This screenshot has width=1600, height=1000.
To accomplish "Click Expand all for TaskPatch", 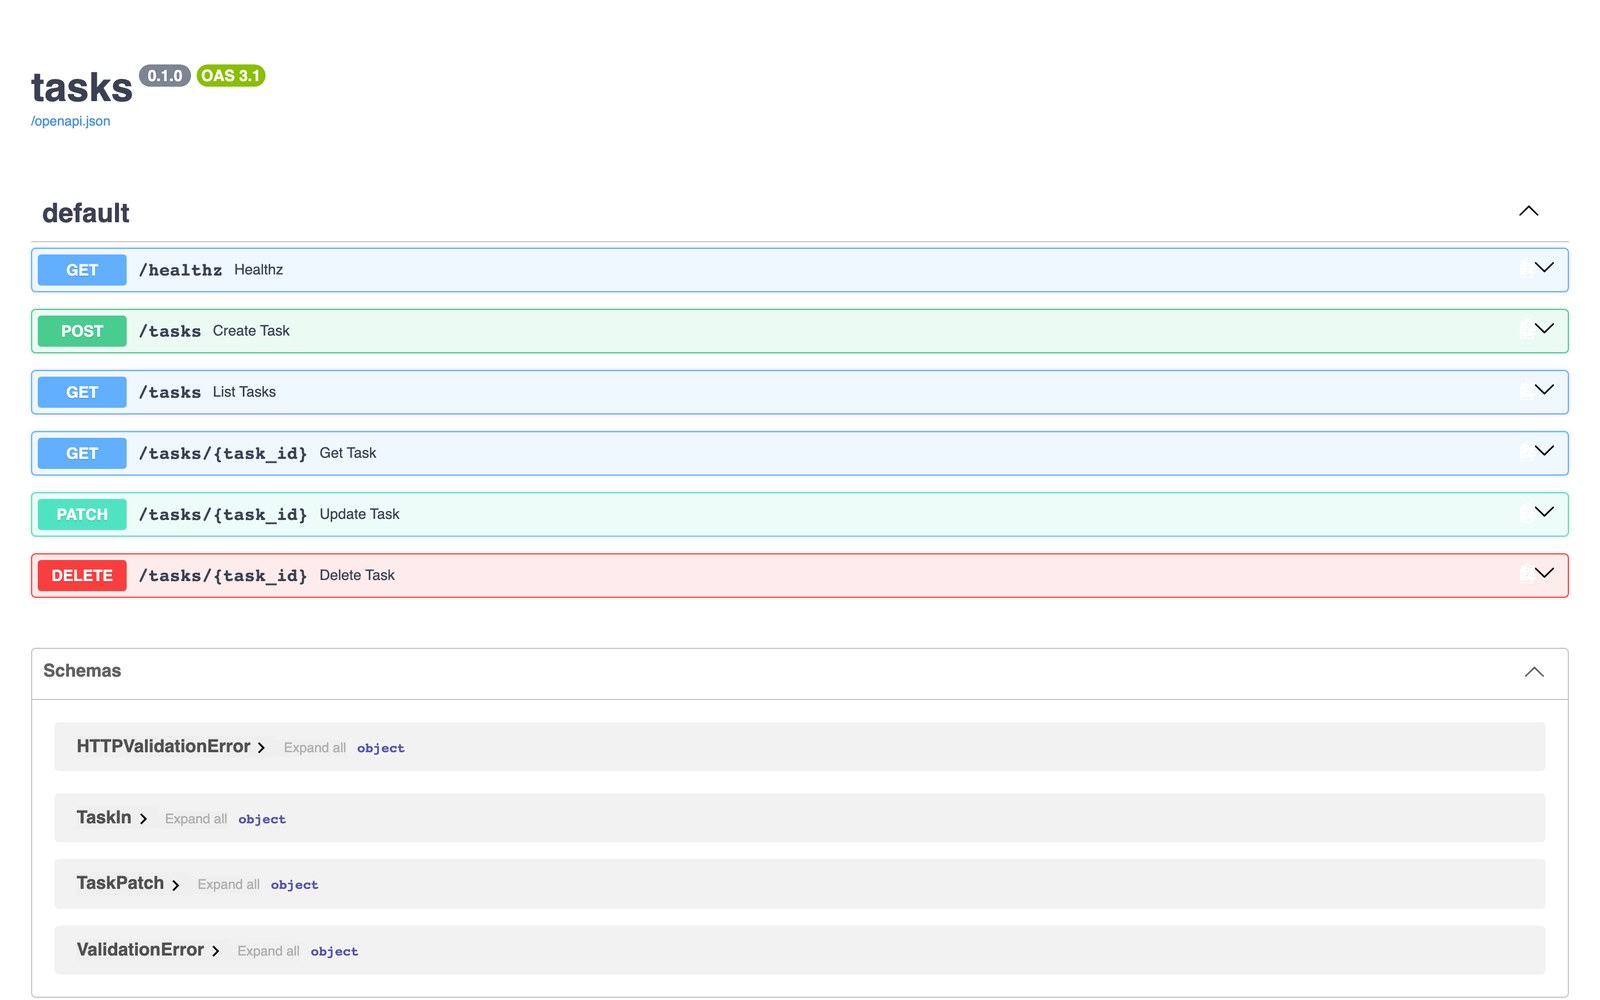I will click(228, 885).
